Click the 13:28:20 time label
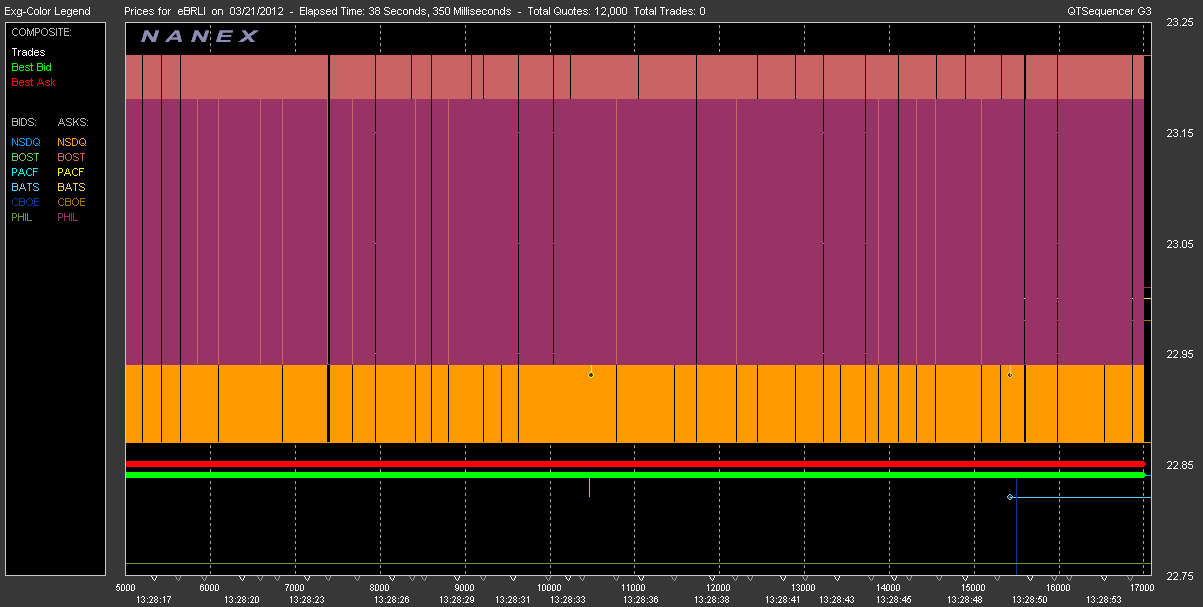The height and width of the screenshot is (607, 1203). (x=241, y=600)
